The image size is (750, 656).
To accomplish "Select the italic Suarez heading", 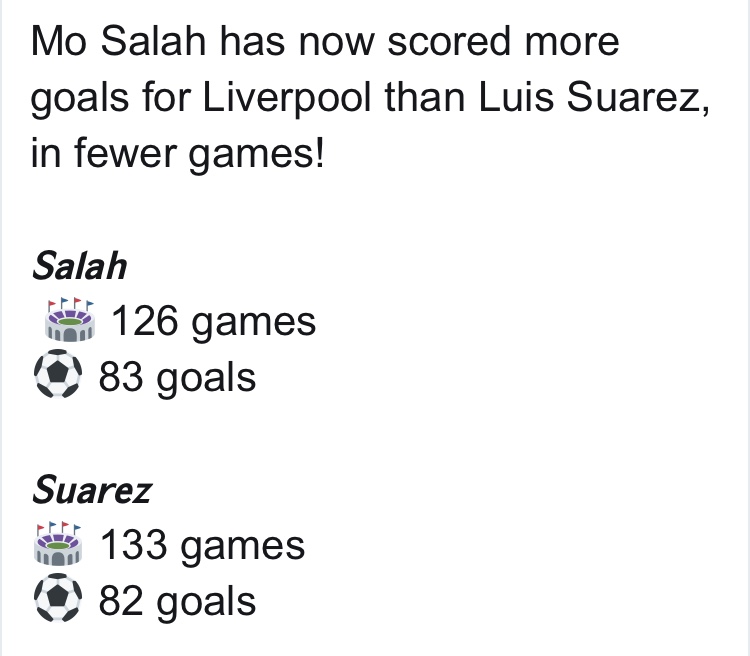I will point(91,490).
